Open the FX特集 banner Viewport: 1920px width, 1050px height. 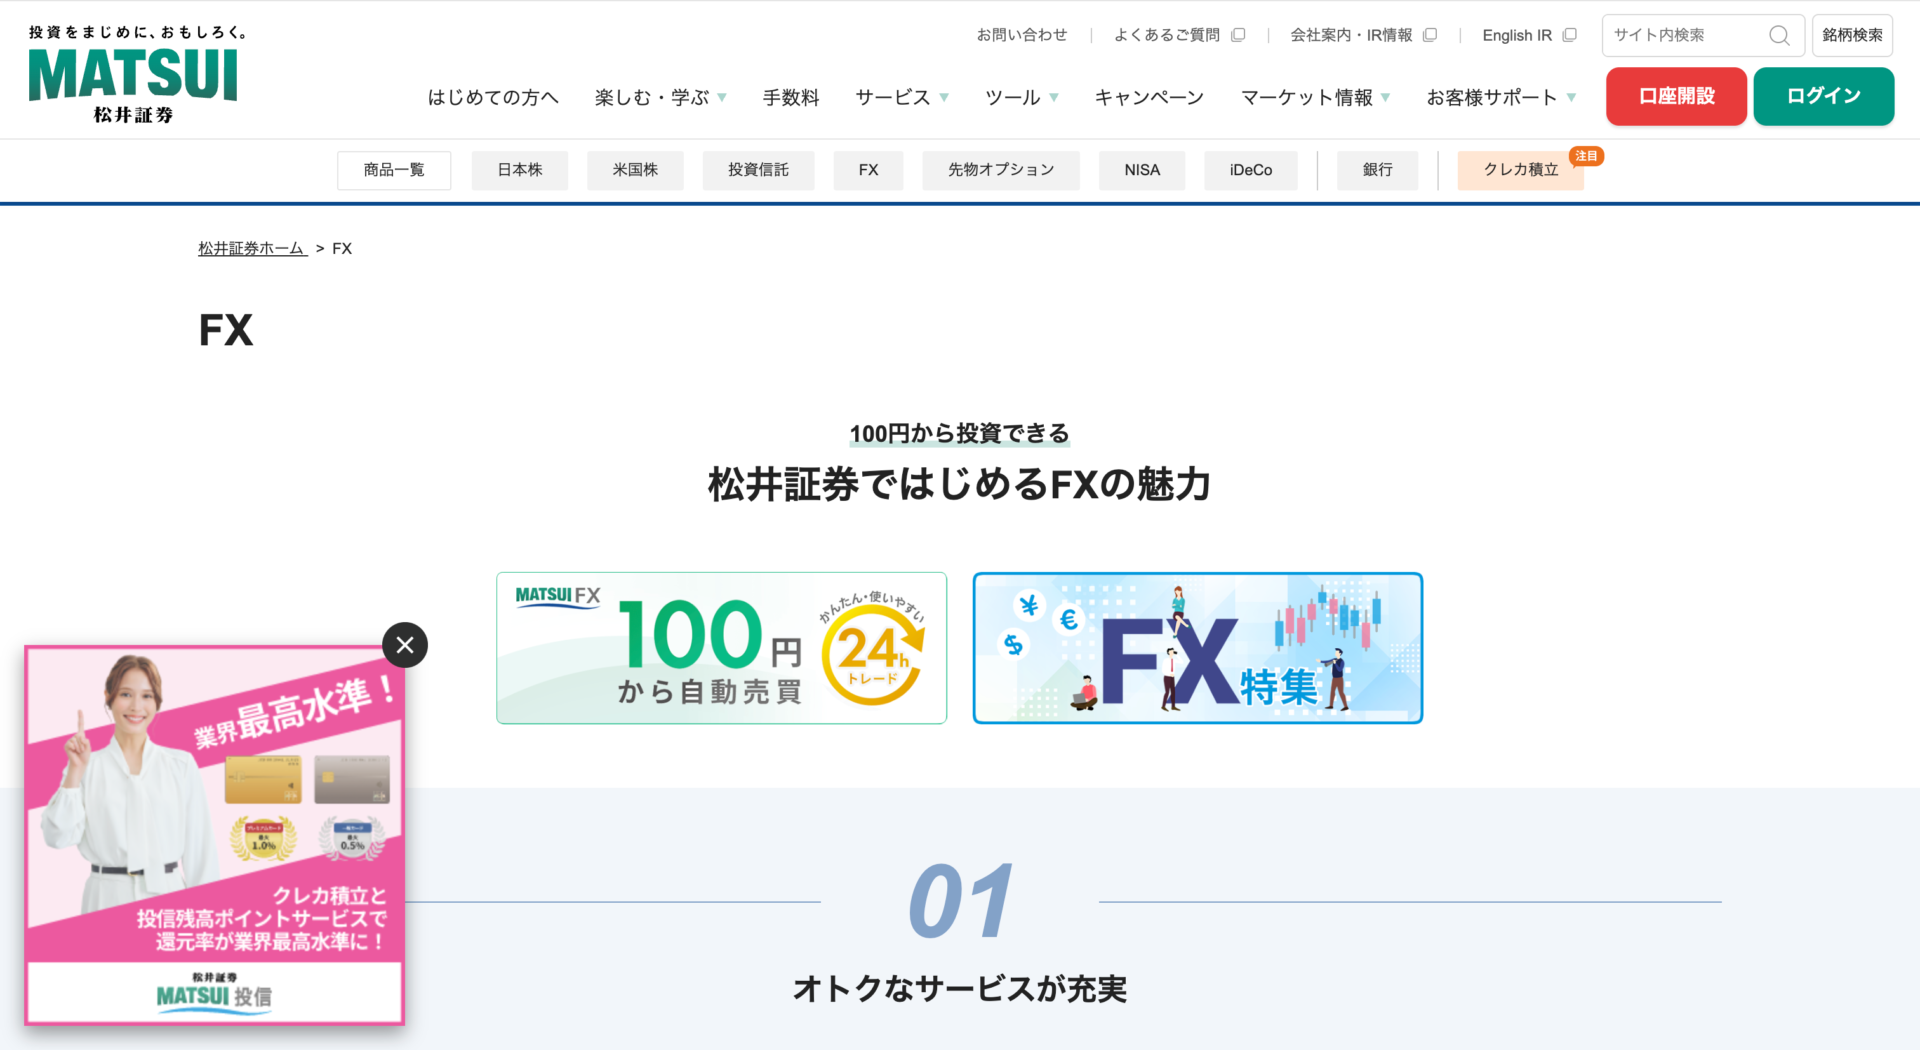[x=1198, y=648]
